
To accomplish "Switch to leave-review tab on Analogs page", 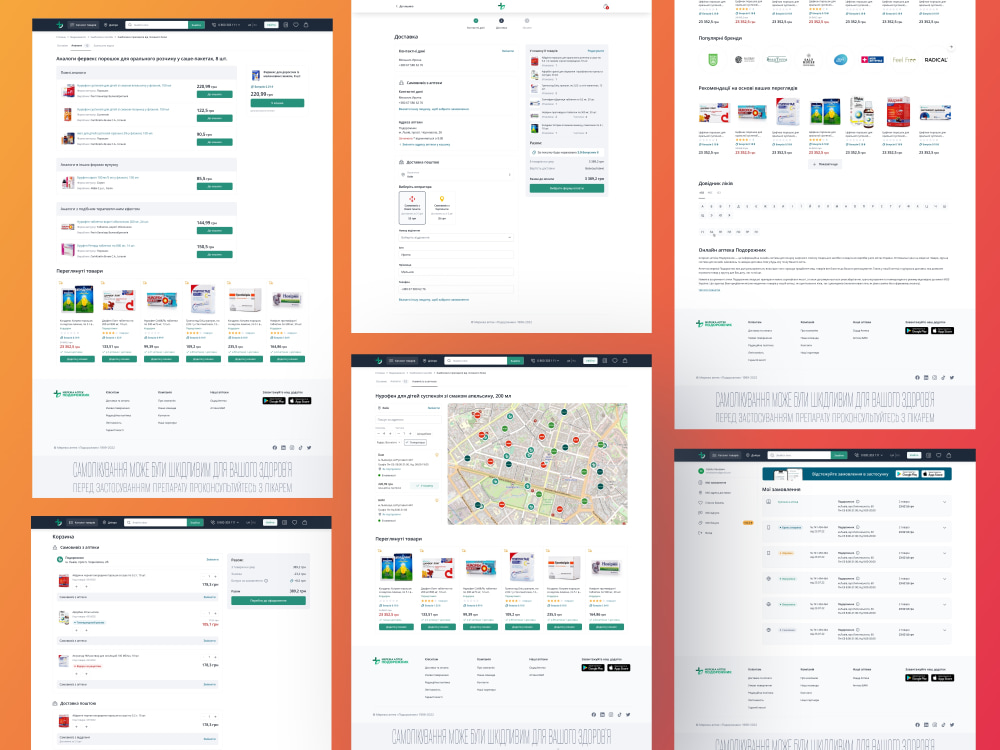I will pyautogui.click(x=104, y=46).
